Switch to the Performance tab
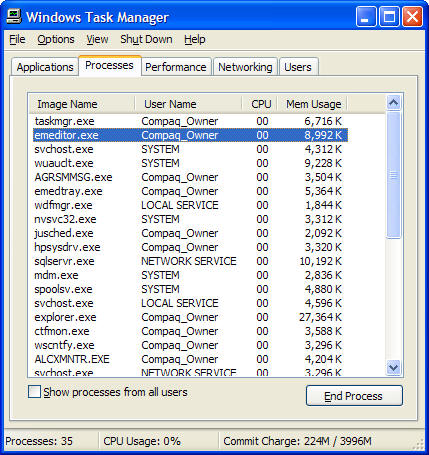This screenshot has width=429, height=455. pos(176,67)
